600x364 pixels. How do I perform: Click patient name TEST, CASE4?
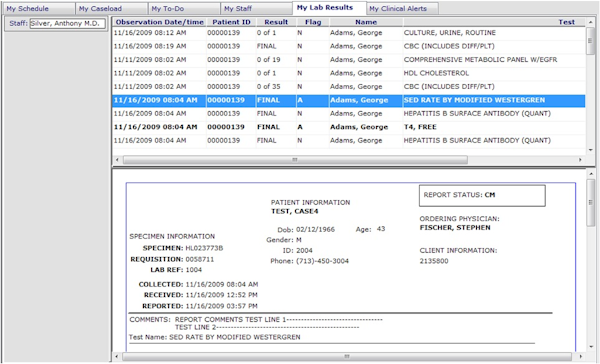295,211
